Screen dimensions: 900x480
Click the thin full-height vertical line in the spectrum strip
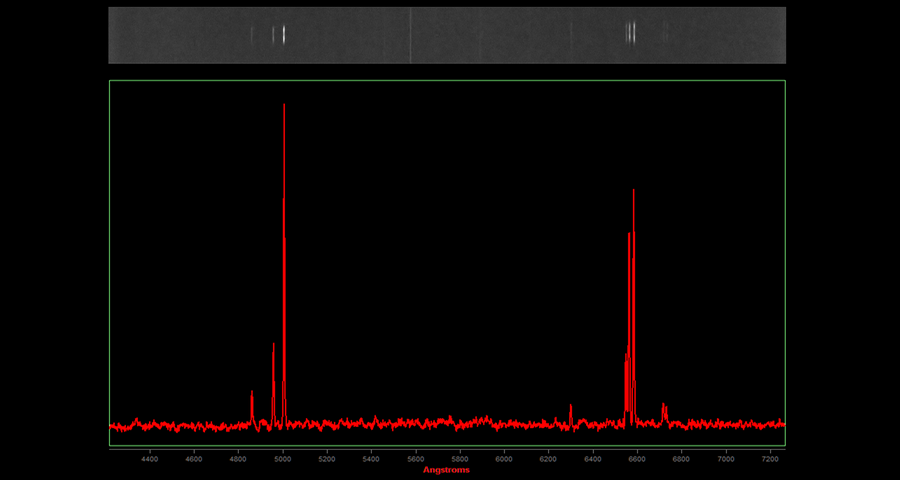click(410, 35)
